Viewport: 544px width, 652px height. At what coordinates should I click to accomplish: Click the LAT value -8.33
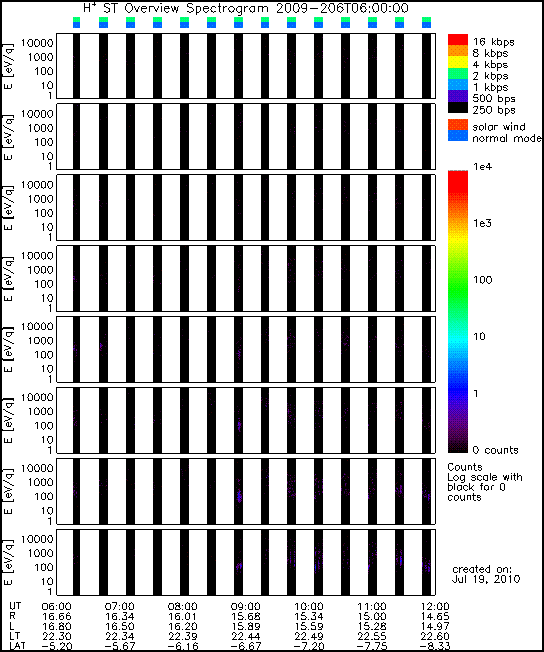coord(435,647)
